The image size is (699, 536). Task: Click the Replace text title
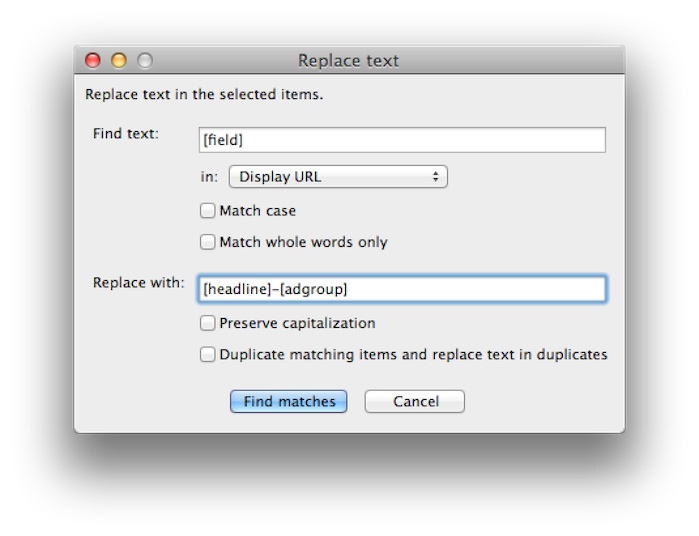point(349,61)
